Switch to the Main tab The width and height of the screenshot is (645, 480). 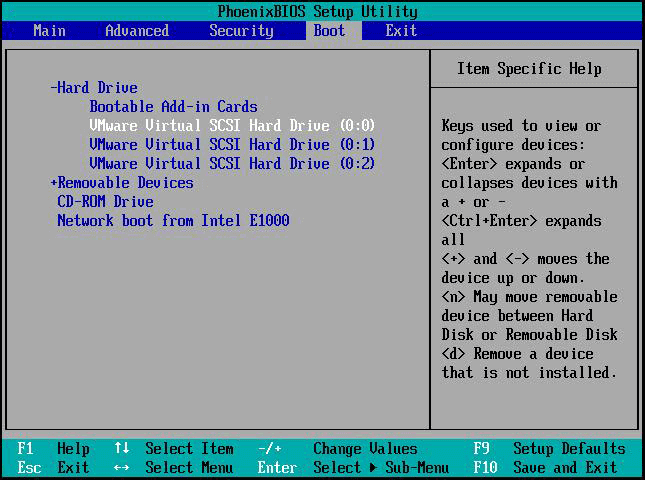pyautogui.click(x=49, y=30)
